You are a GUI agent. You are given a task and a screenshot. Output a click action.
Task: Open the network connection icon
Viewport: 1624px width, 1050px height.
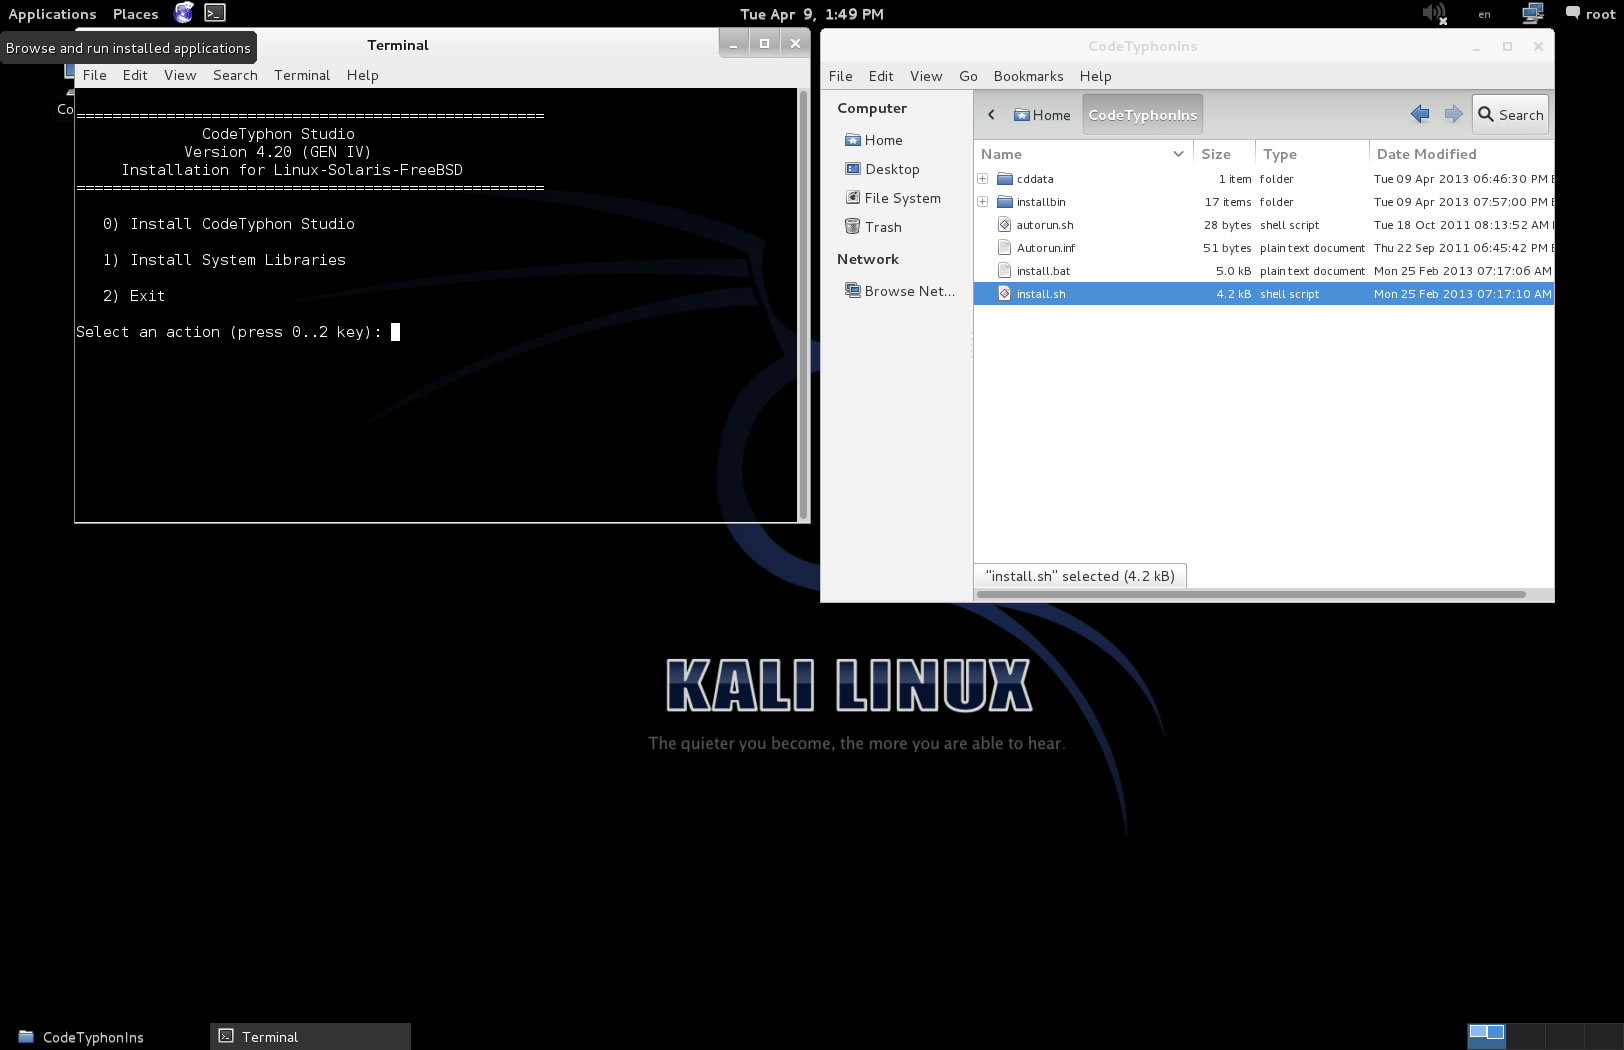pyautogui.click(x=1532, y=13)
